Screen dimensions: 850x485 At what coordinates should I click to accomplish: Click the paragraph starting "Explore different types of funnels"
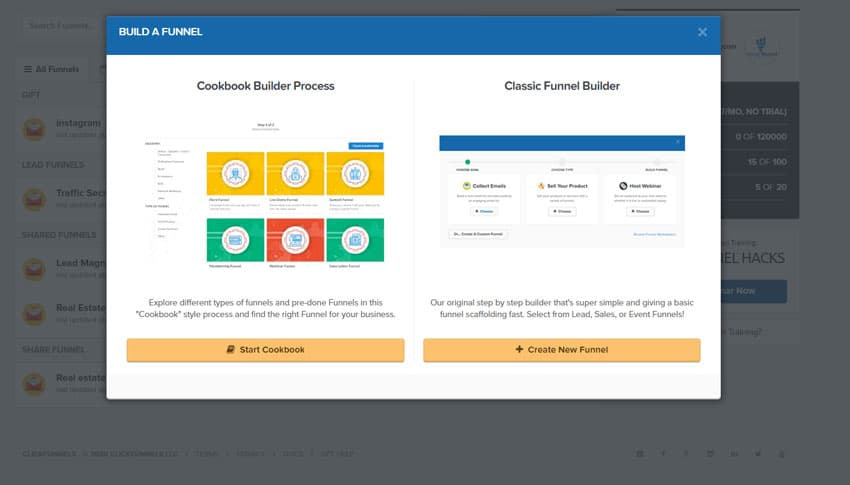point(266,308)
